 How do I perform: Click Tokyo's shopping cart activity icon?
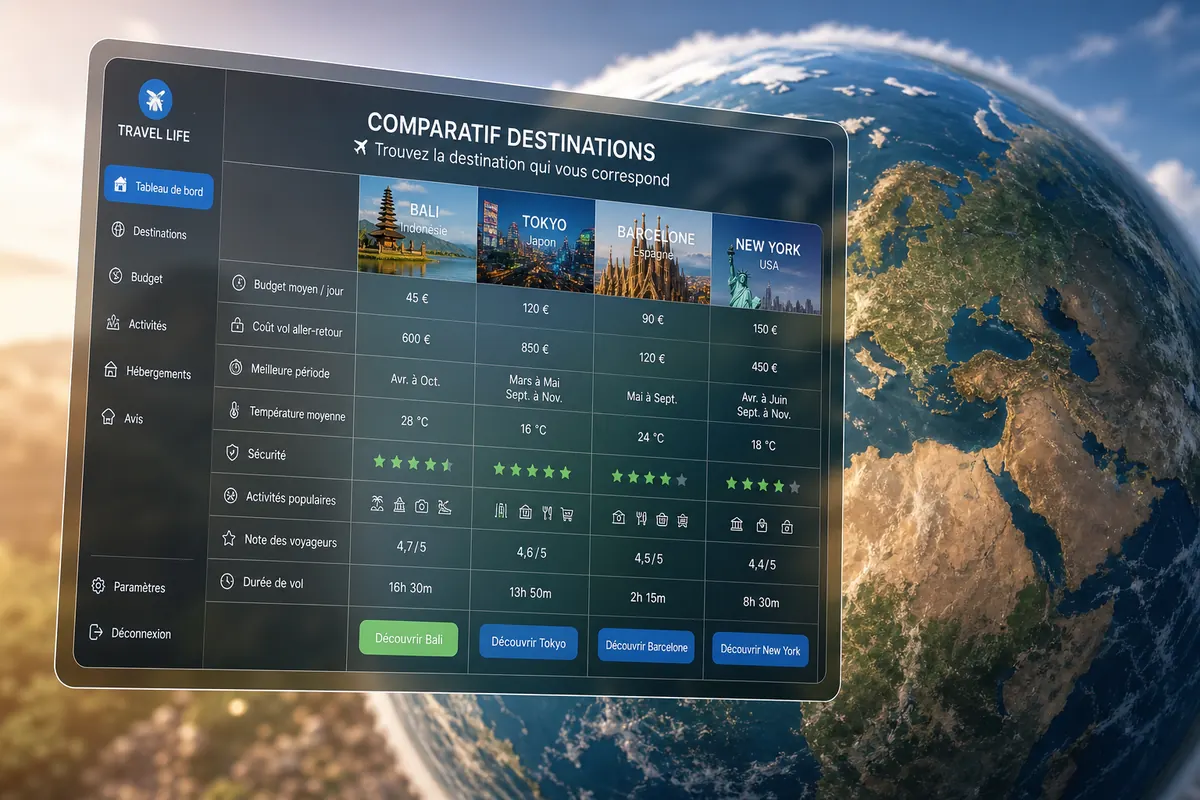[567, 515]
